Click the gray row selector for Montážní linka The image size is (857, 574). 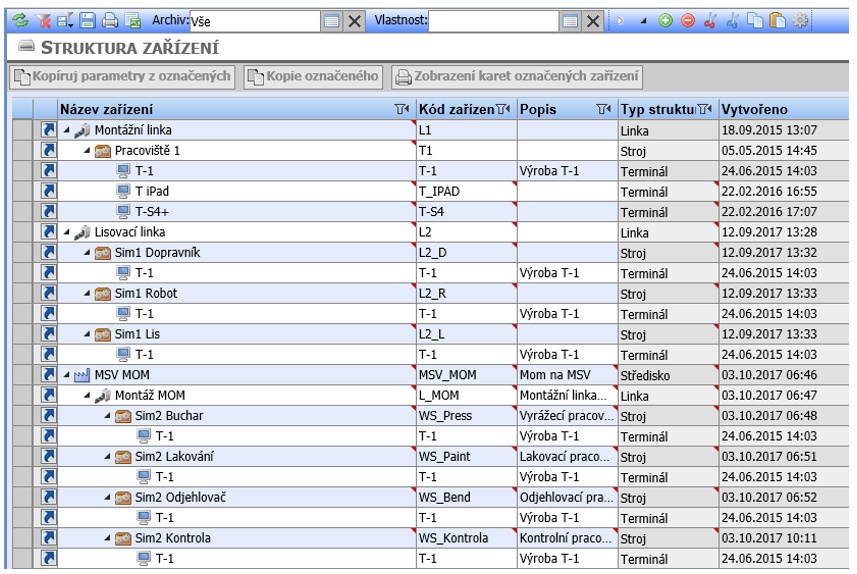click(x=22, y=130)
